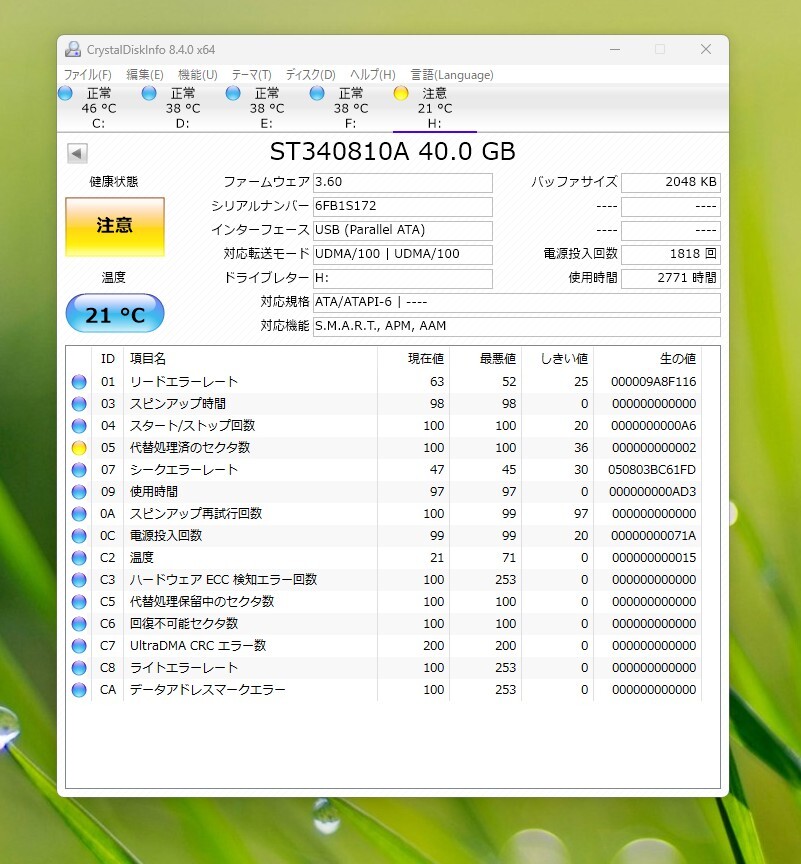Open the 機能(U) menu
Image resolution: width=801 pixels, height=864 pixels.
pyautogui.click(x=198, y=74)
